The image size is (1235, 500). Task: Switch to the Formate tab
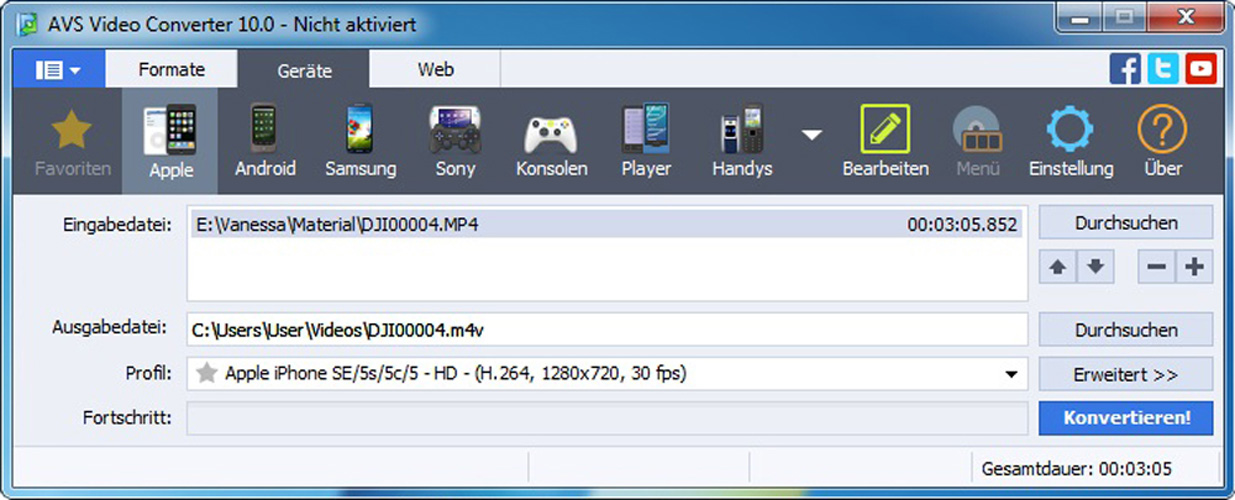(x=172, y=70)
